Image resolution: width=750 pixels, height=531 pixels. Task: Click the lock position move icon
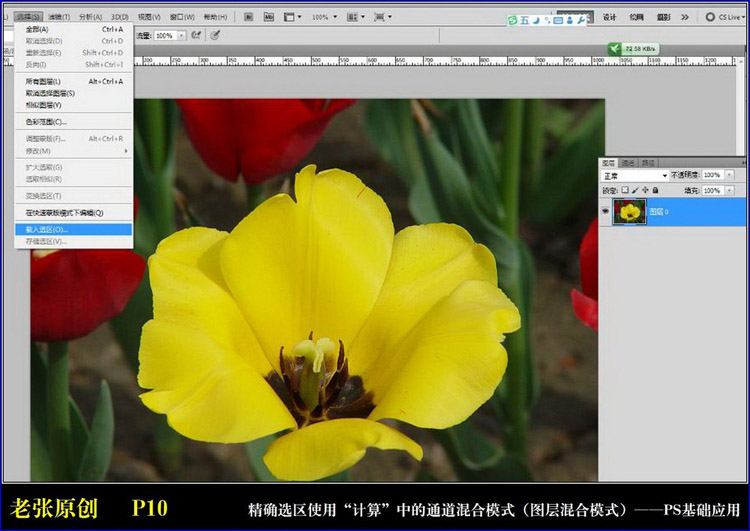point(645,189)
